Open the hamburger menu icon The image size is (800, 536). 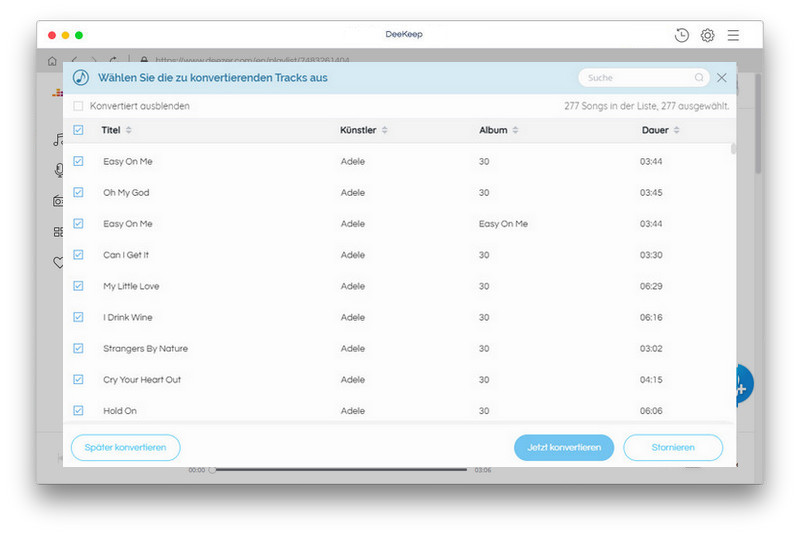pyautogui.click(x=733, y=35)
